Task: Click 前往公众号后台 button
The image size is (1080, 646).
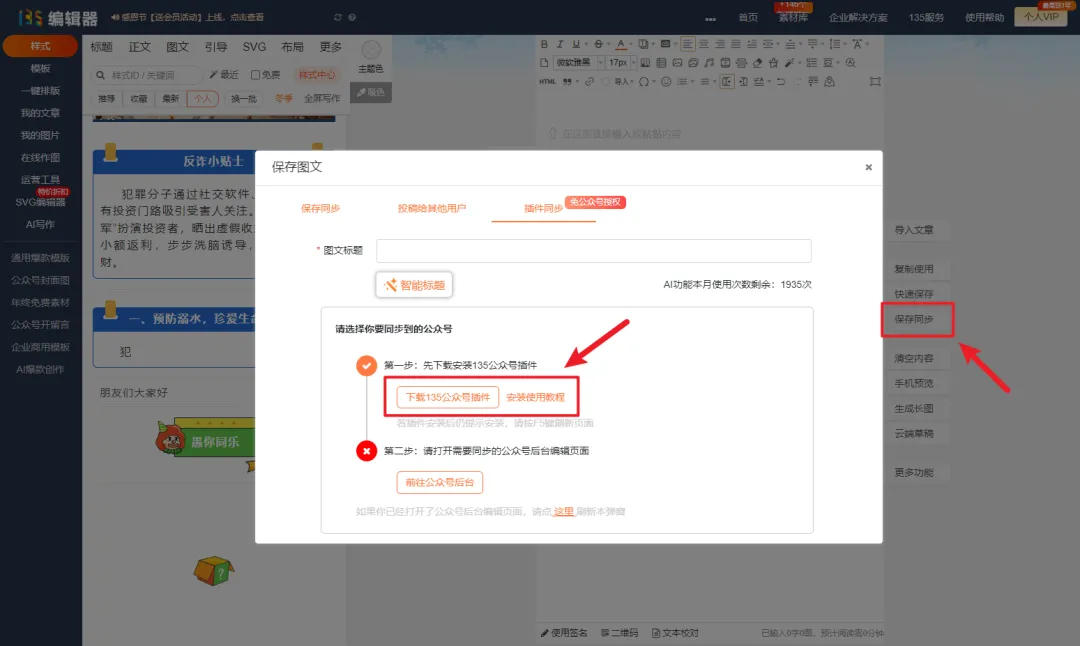Action: [439, 482]
